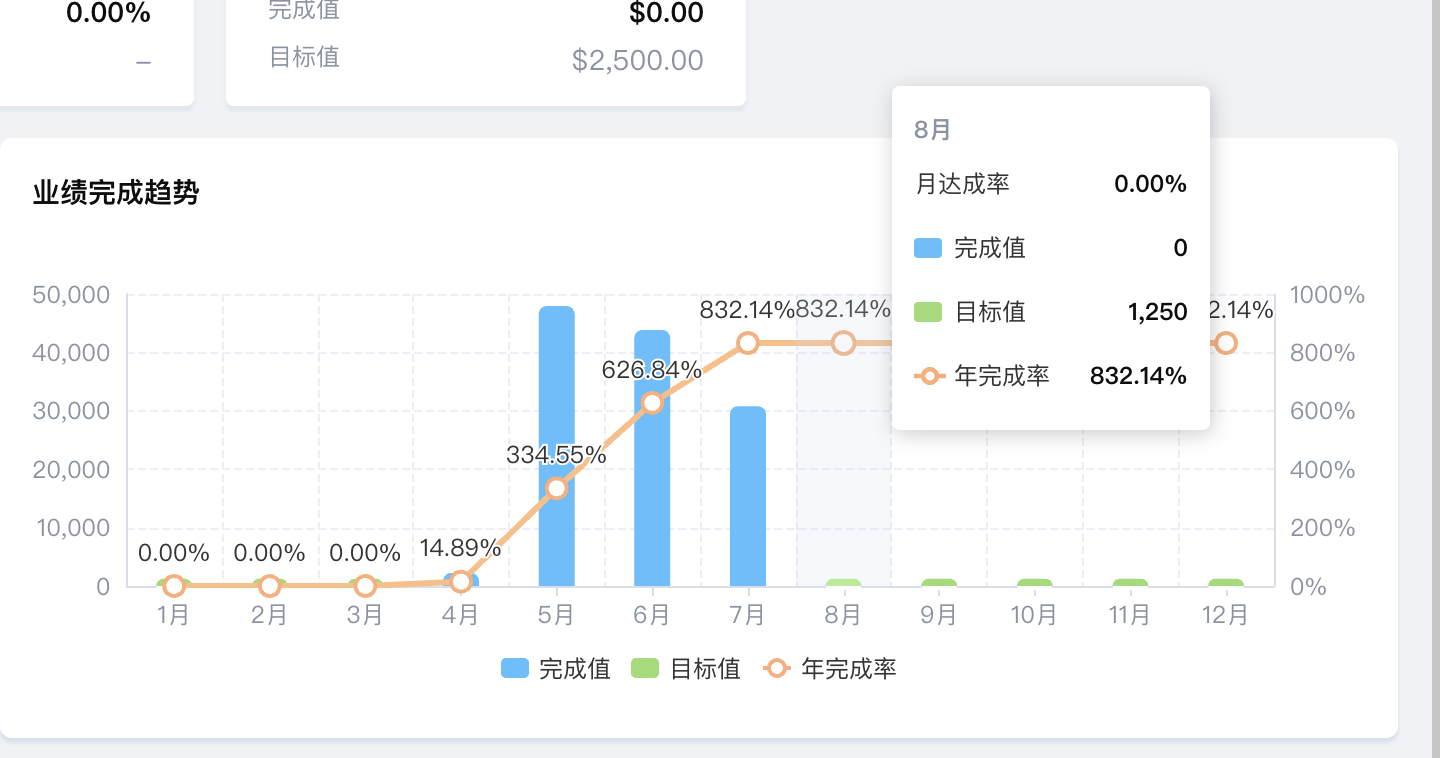The height and width of the screenshot is (758, 1440).
Task: Click the 业绩完成趋势 chart title
Action: [x=116, y=193]
